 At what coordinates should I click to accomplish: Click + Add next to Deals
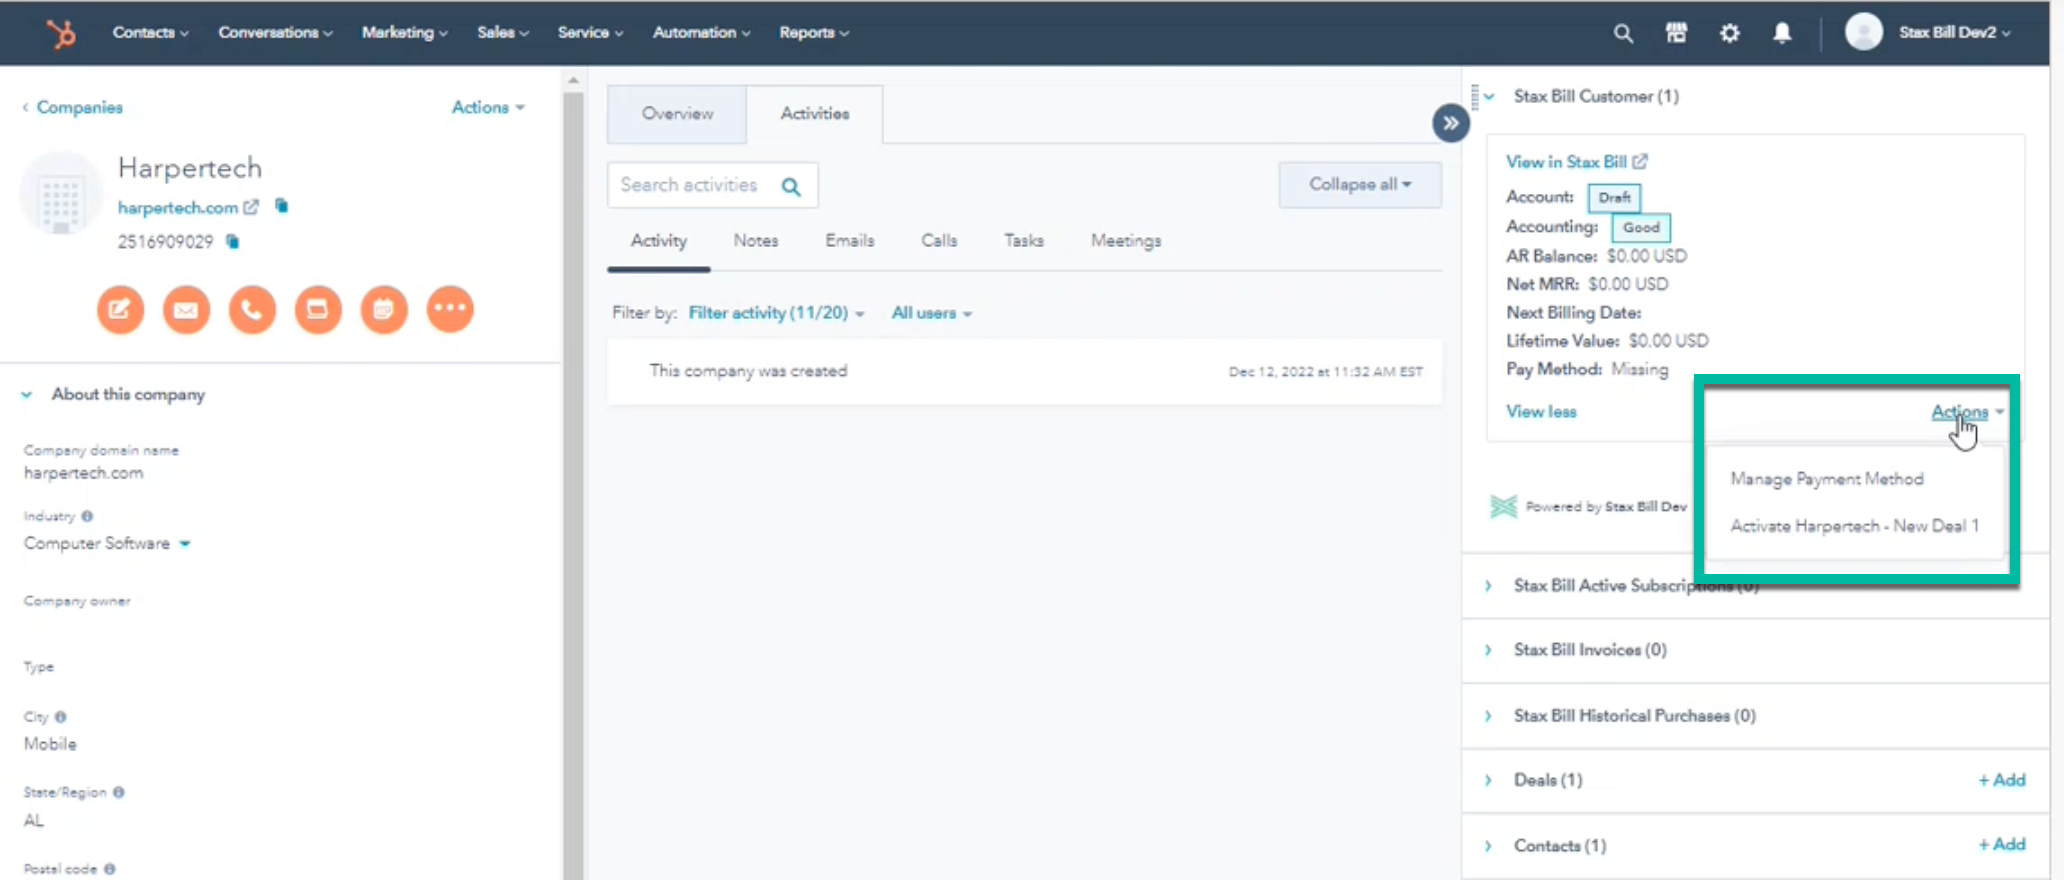pyautogui.click(x=2002, y=780)
